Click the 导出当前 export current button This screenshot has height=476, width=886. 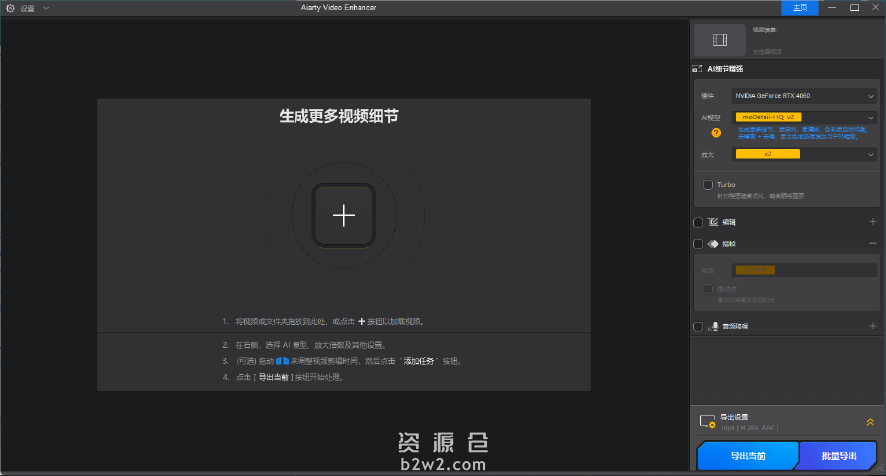point(747,456)
